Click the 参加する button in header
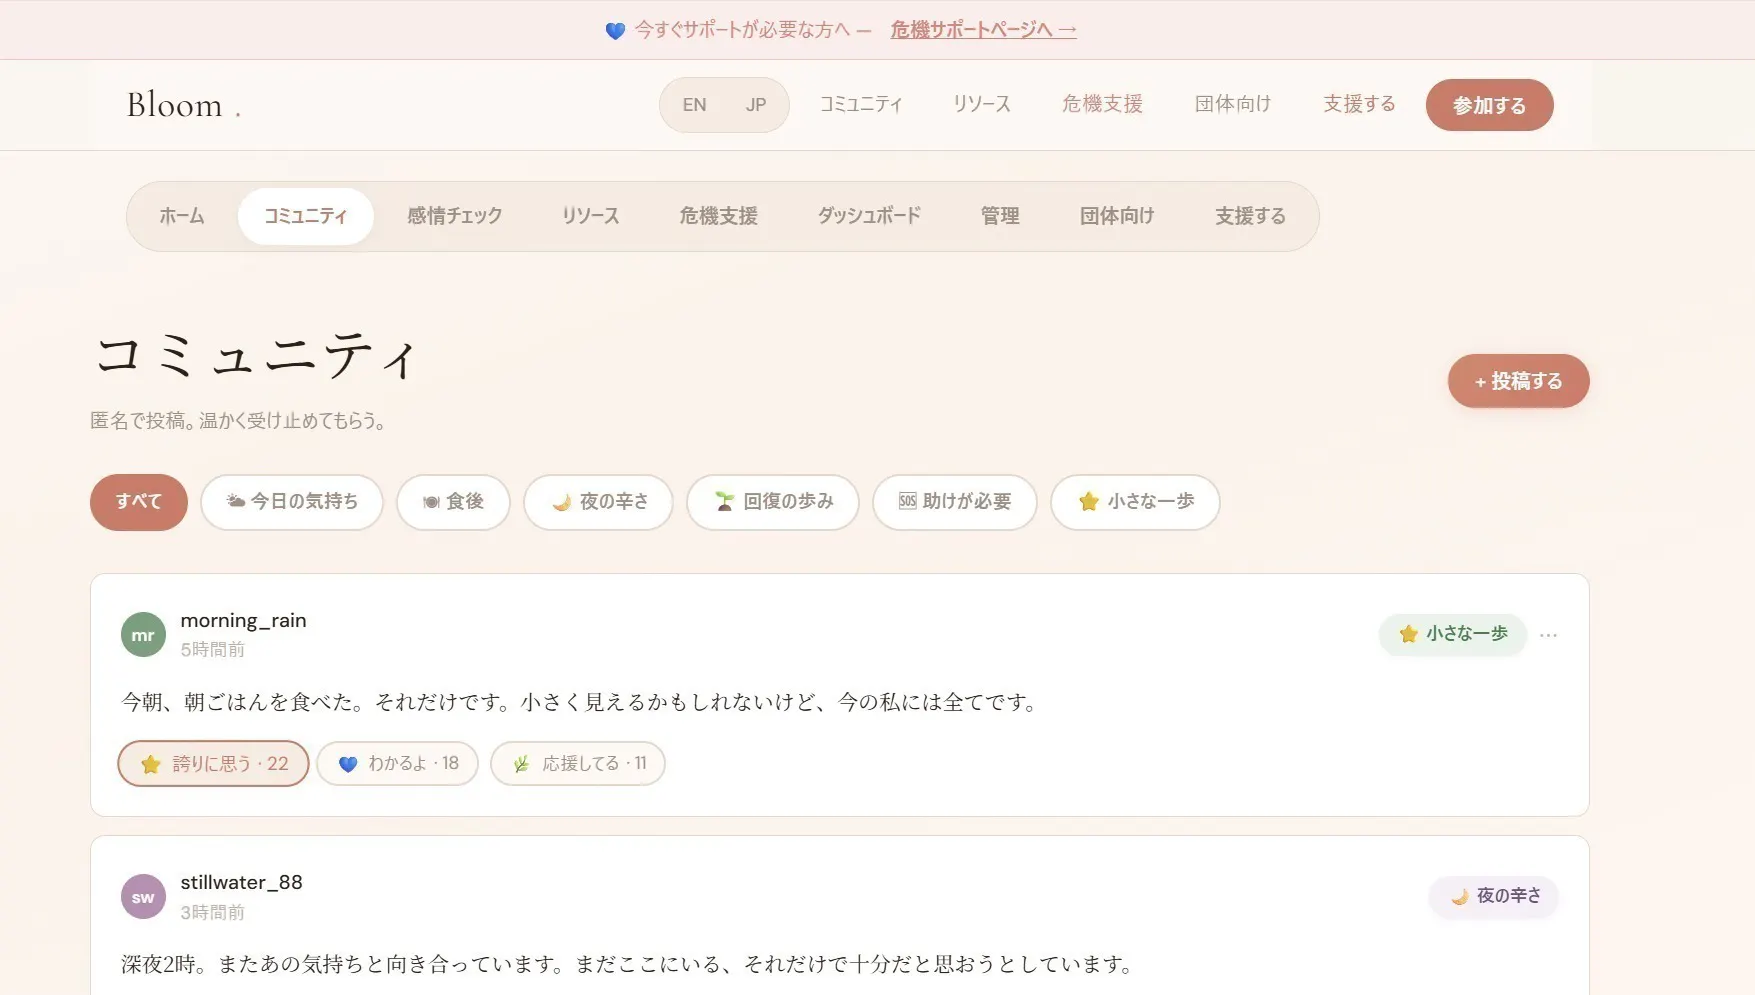Image resolution: width=1755 pixels, height=995 pixels. 1488,105
